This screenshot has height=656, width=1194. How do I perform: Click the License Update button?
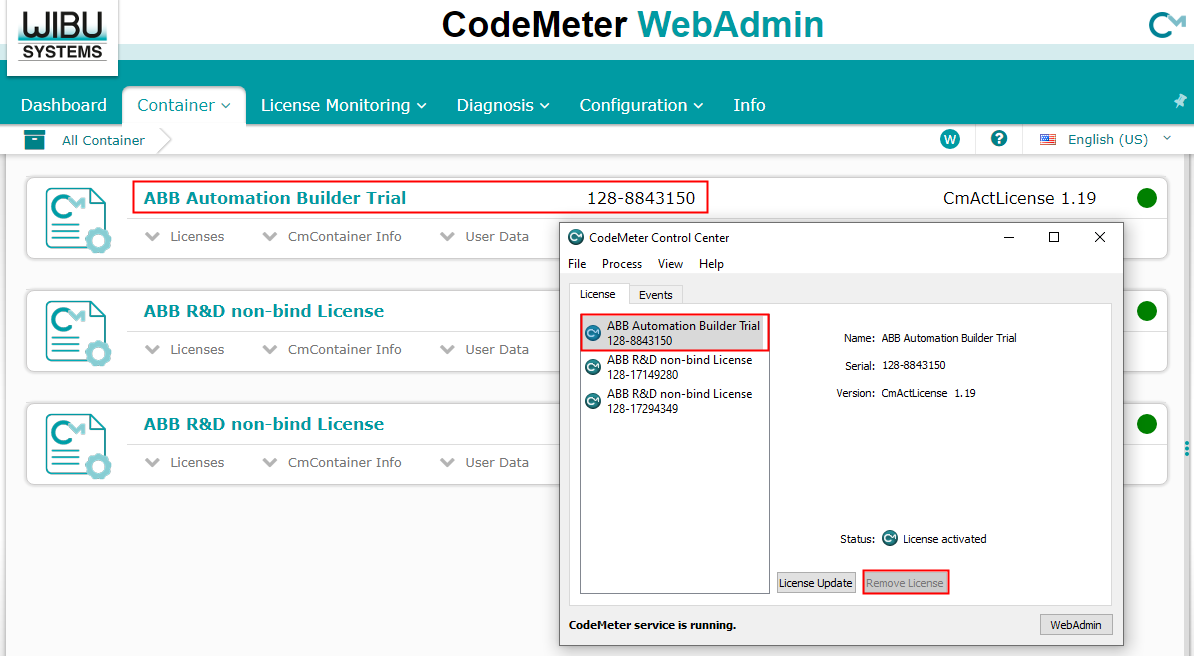coord(816,583)
